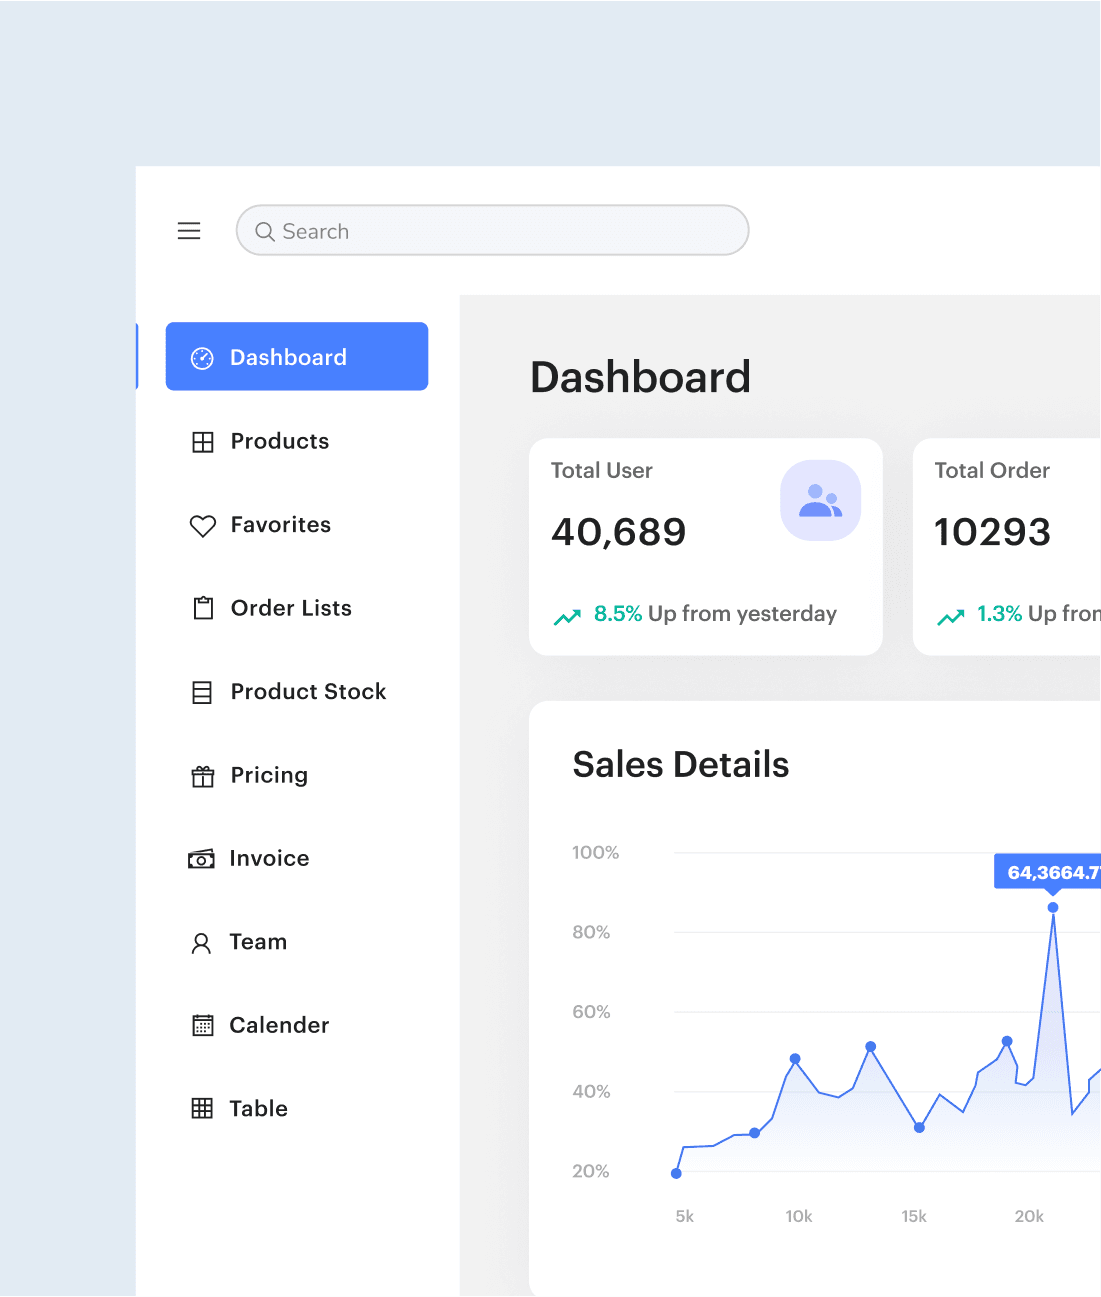Click the Favorites heart icon
The image size is (1101, 1297).
pyautogui.click(x=203, y=526)
